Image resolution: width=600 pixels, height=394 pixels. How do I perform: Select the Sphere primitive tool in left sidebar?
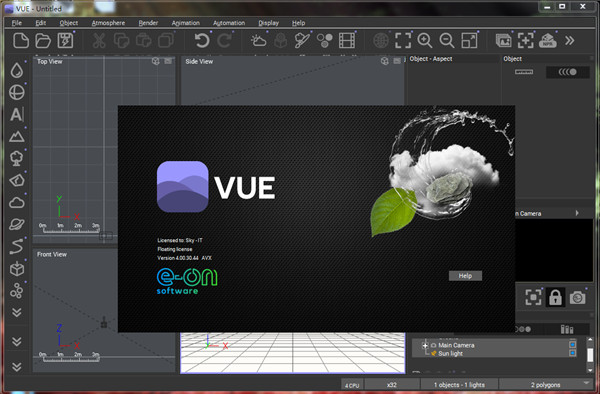click(16, 93)
